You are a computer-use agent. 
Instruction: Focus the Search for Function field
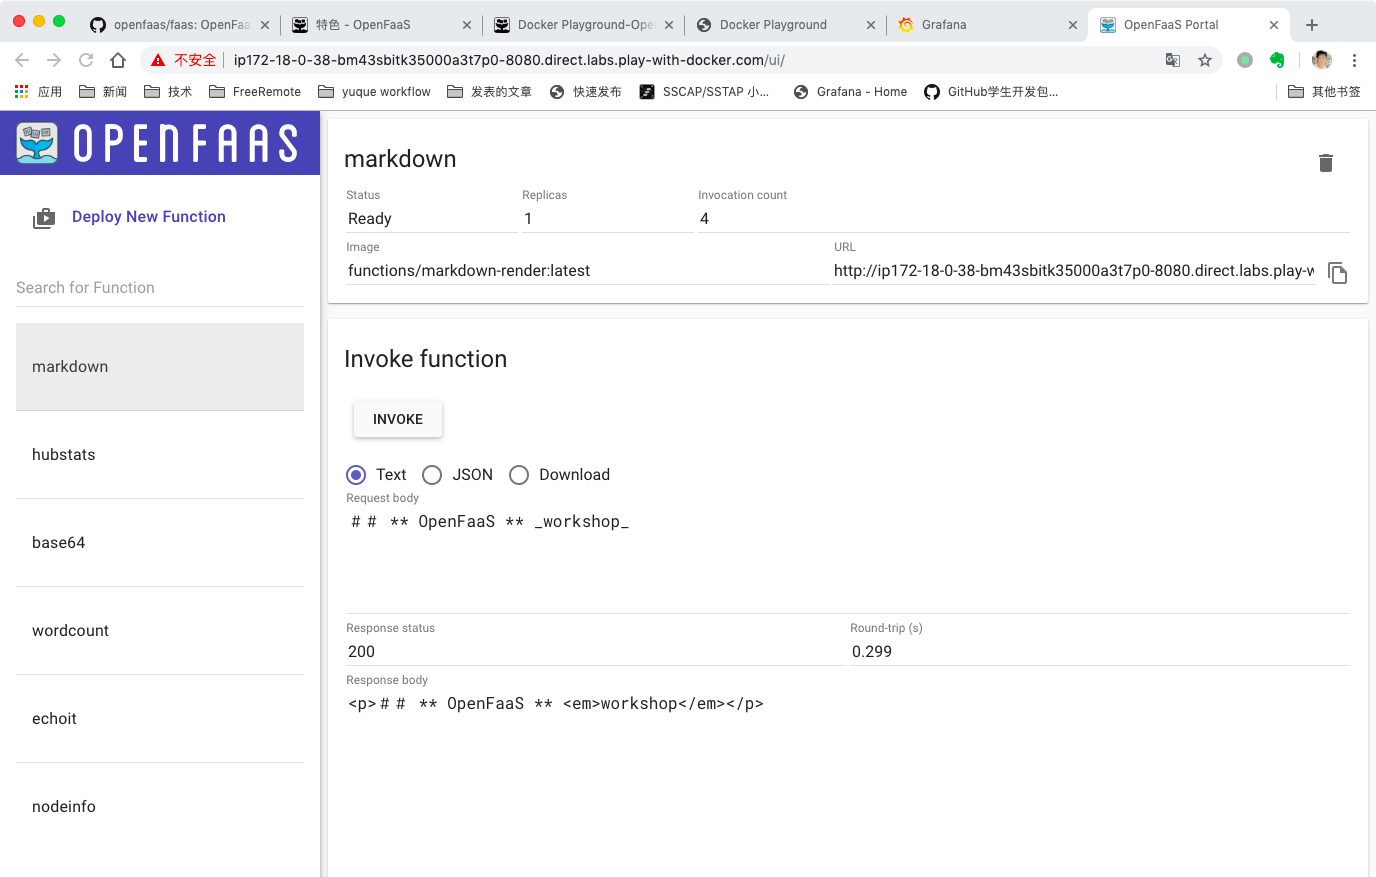pos(160,288)
